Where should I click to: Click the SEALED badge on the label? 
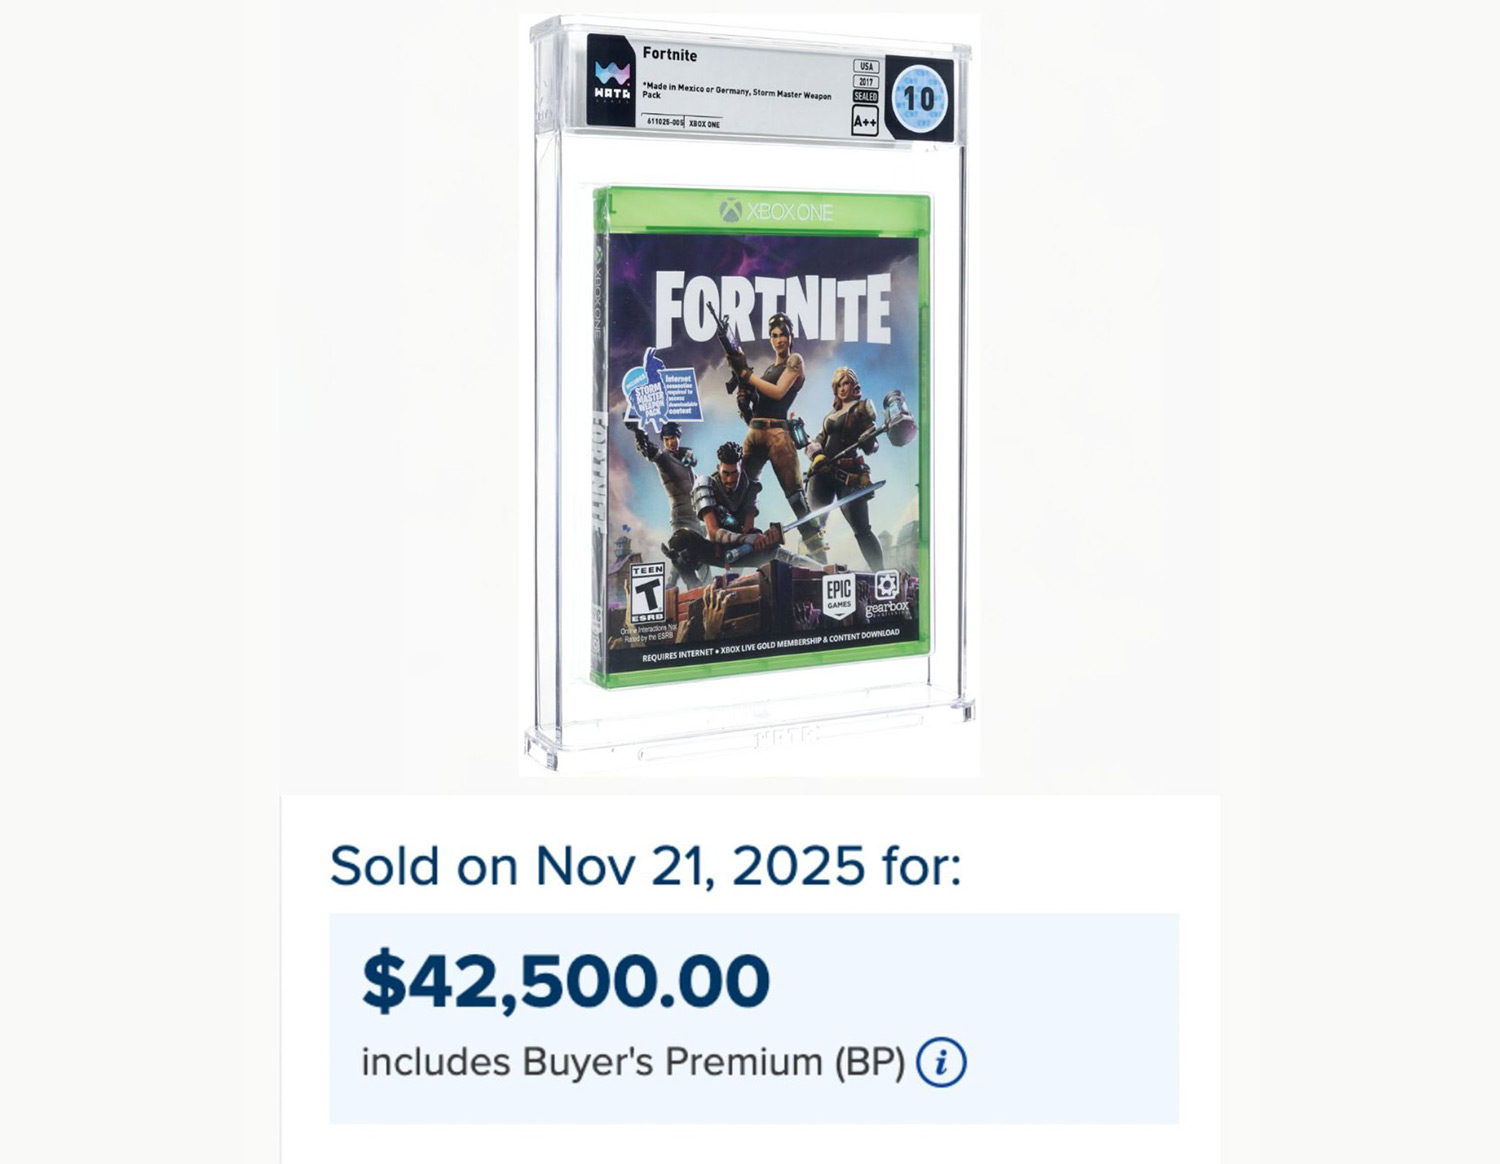865,96
